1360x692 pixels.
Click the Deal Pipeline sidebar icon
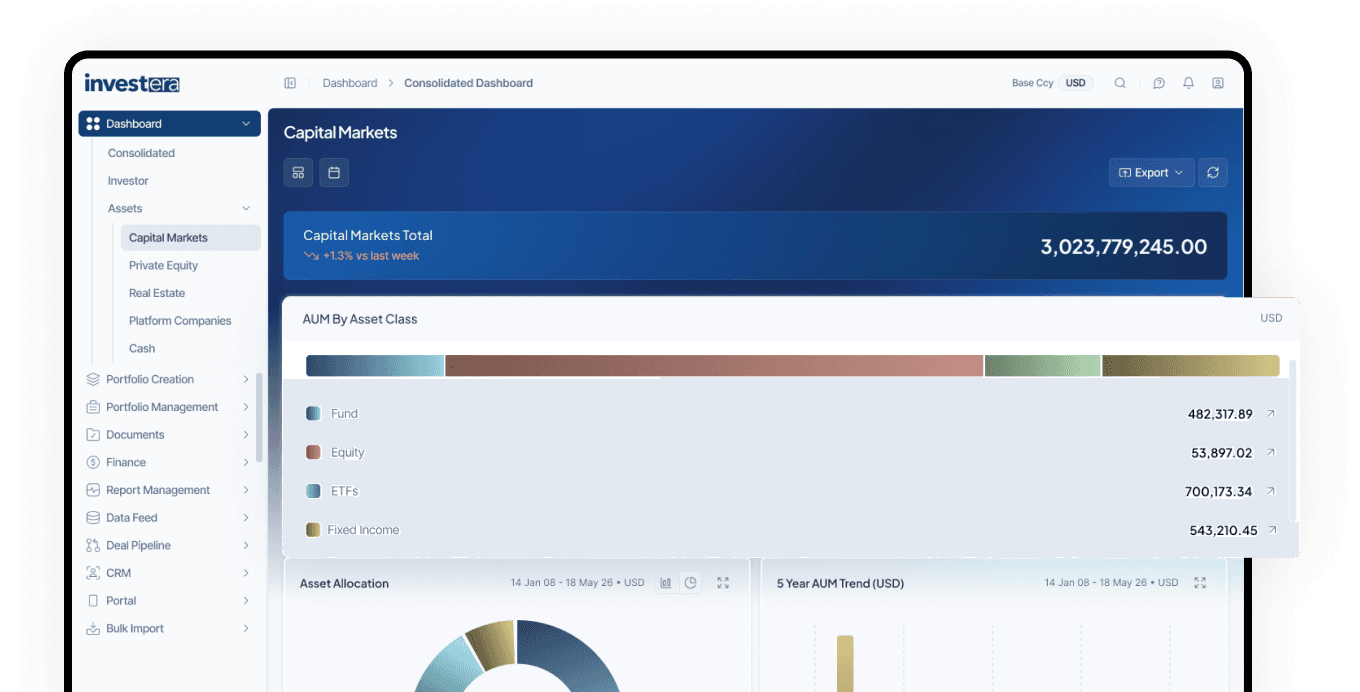coord(93,545)
